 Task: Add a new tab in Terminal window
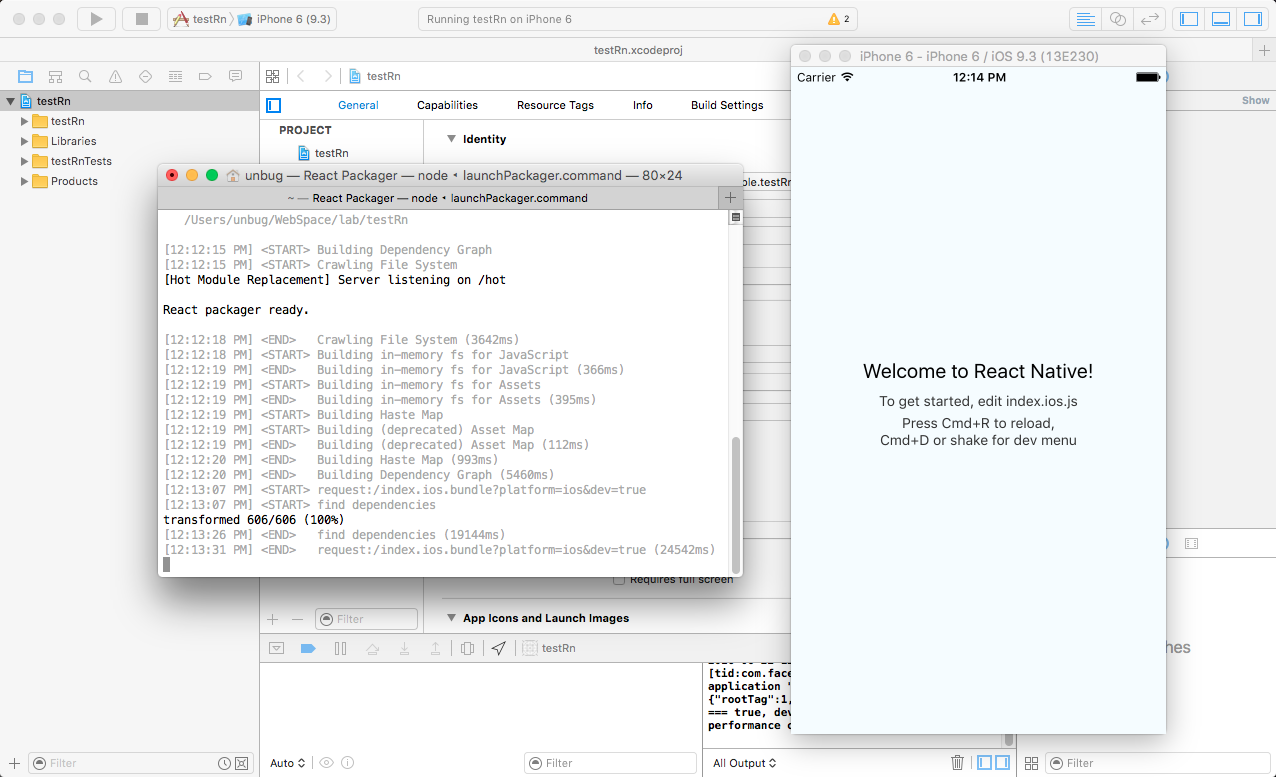(x=730, y=198)
